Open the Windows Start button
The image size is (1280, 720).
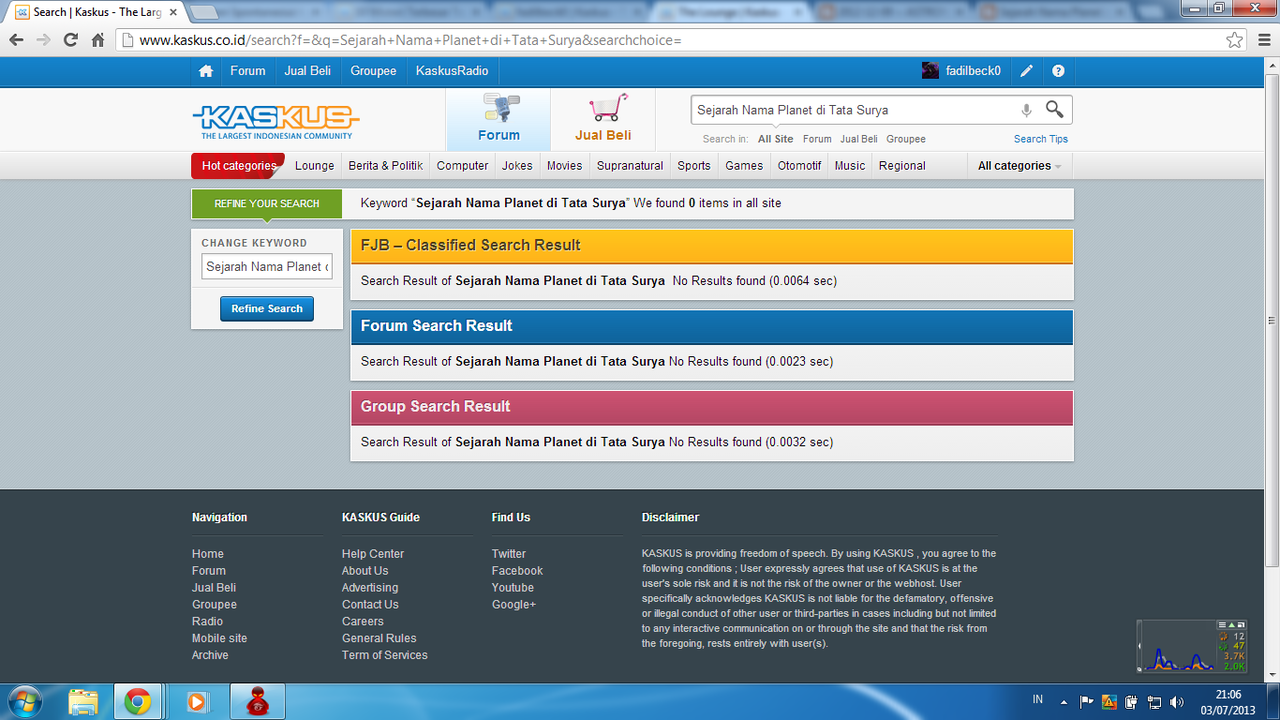click(27, 702)
